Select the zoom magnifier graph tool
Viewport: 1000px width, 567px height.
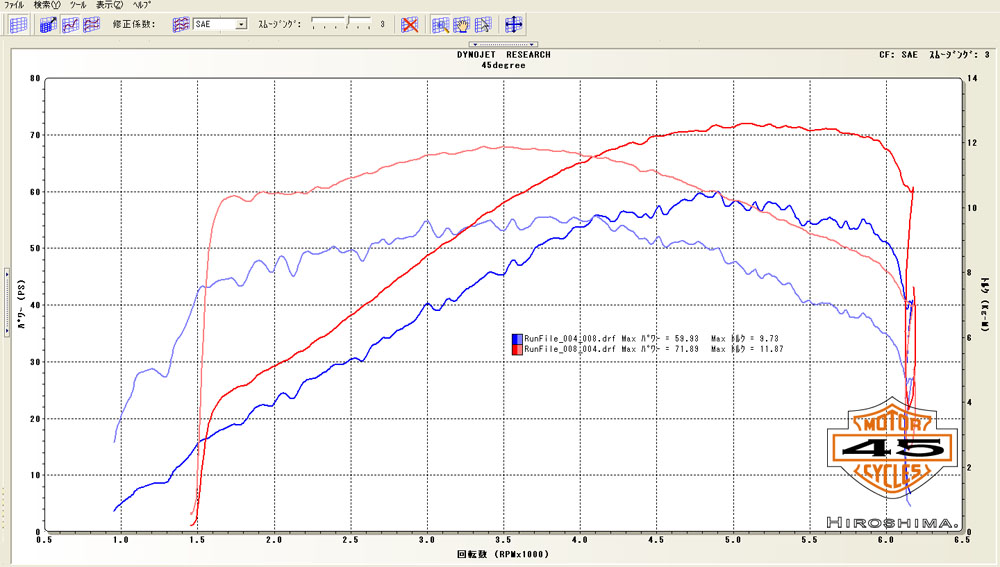(x=441, y=24)
